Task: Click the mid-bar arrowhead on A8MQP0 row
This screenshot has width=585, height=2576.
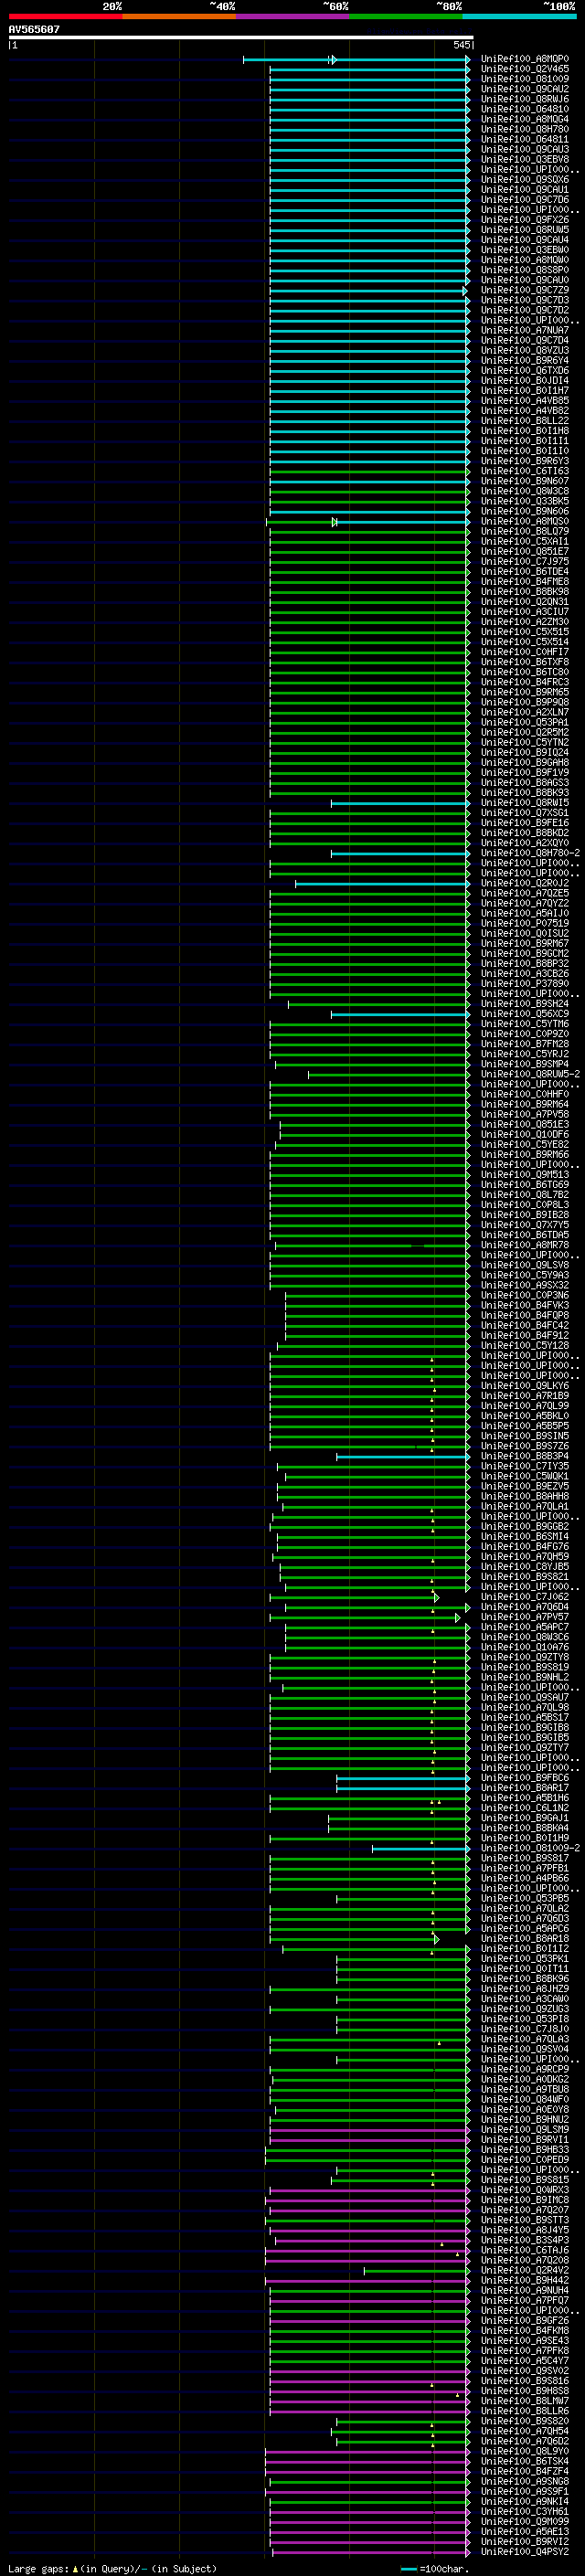Action: click(x=333, y=60)
